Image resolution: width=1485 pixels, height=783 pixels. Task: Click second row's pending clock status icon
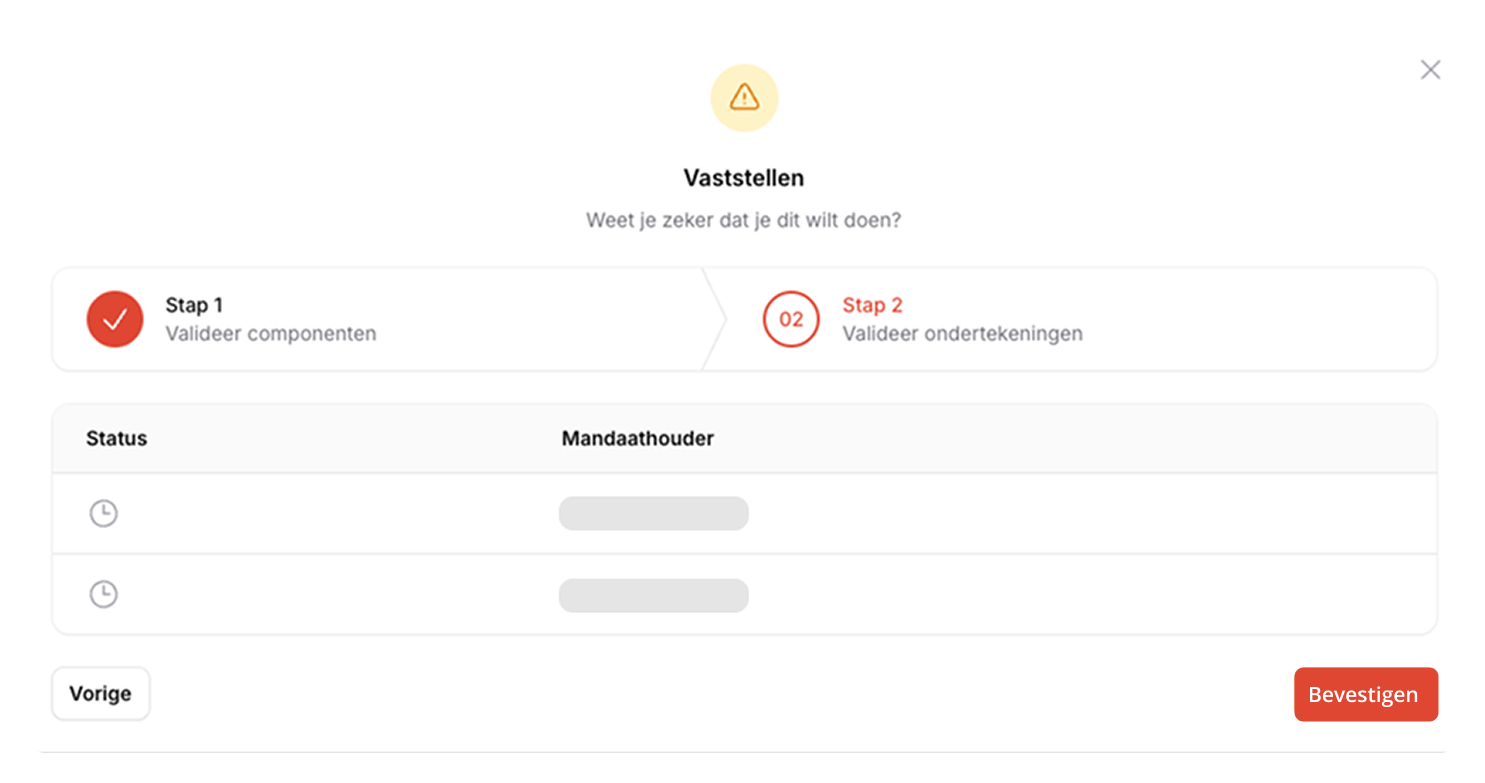click(x=103, y=594)
